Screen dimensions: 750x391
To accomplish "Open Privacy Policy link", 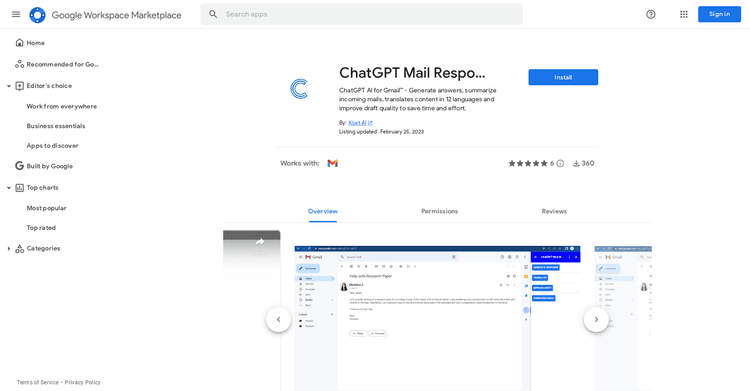I will pos(83,382).
